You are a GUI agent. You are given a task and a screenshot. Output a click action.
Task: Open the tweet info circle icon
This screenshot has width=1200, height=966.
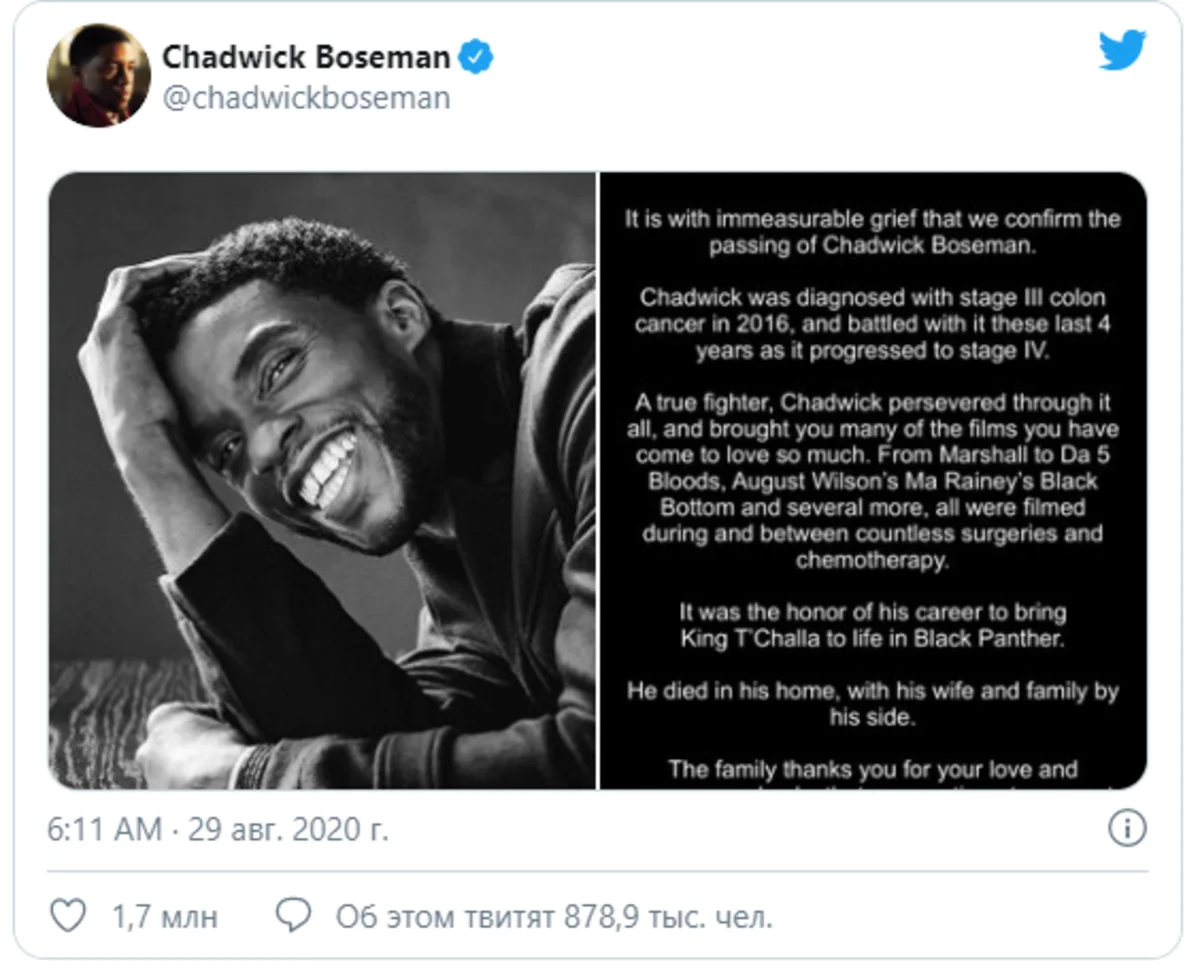coord(1127,829)
